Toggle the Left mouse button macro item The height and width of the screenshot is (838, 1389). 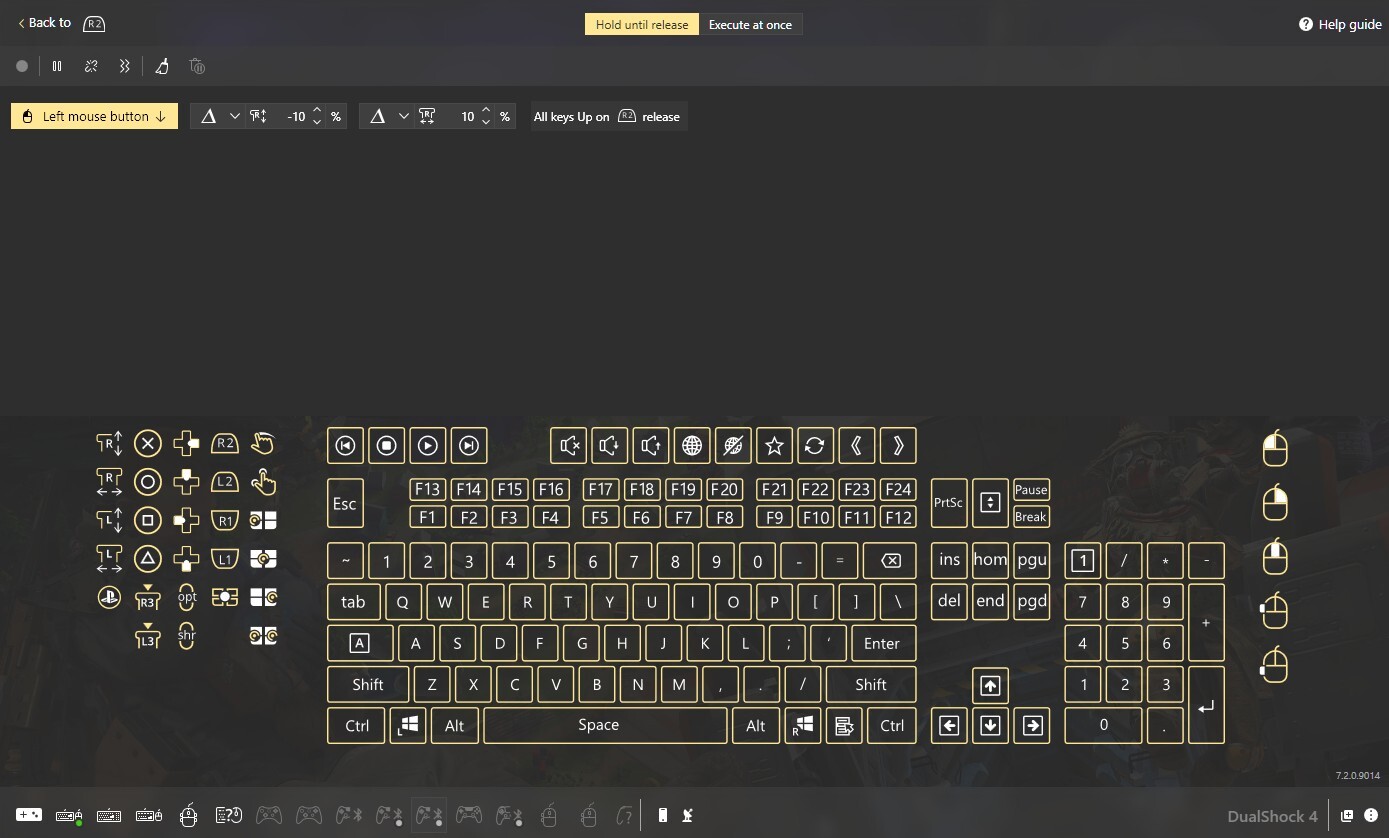tap(94, 117)
